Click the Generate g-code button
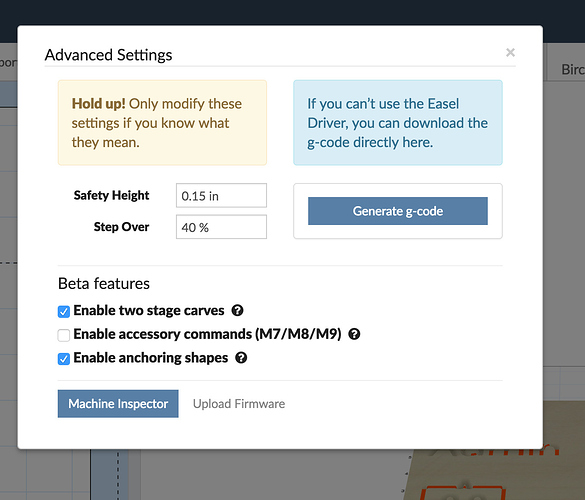Image resolution: width=585 pixels, height=500 pixels. 398,211
